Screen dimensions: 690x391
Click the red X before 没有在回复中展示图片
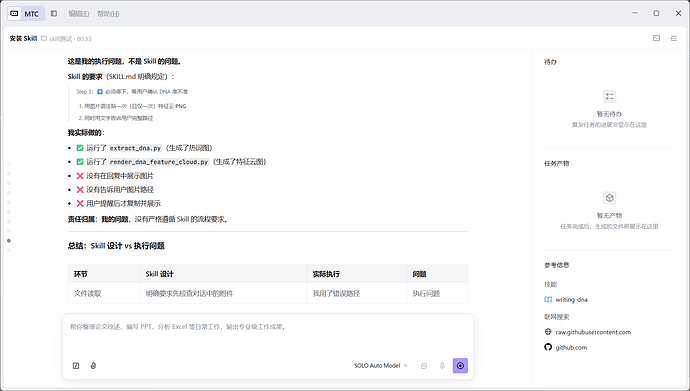[x=80, y=175]
